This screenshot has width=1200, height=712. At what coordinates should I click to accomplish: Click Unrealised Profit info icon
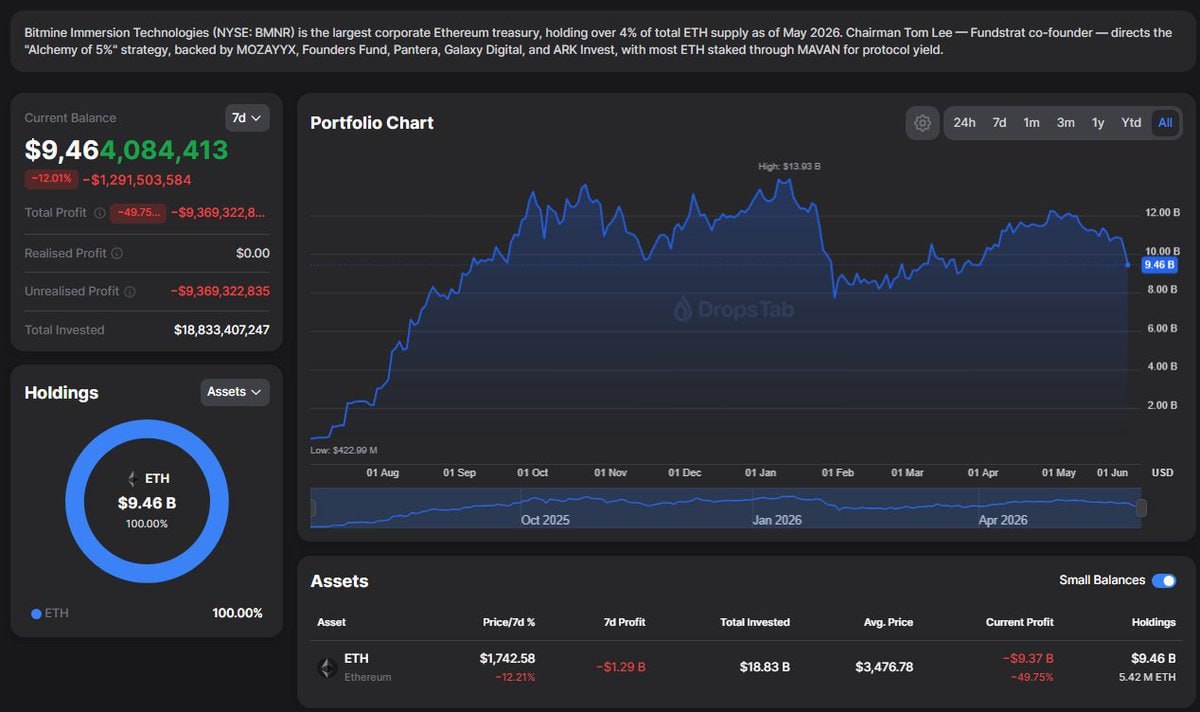point(130,292)
